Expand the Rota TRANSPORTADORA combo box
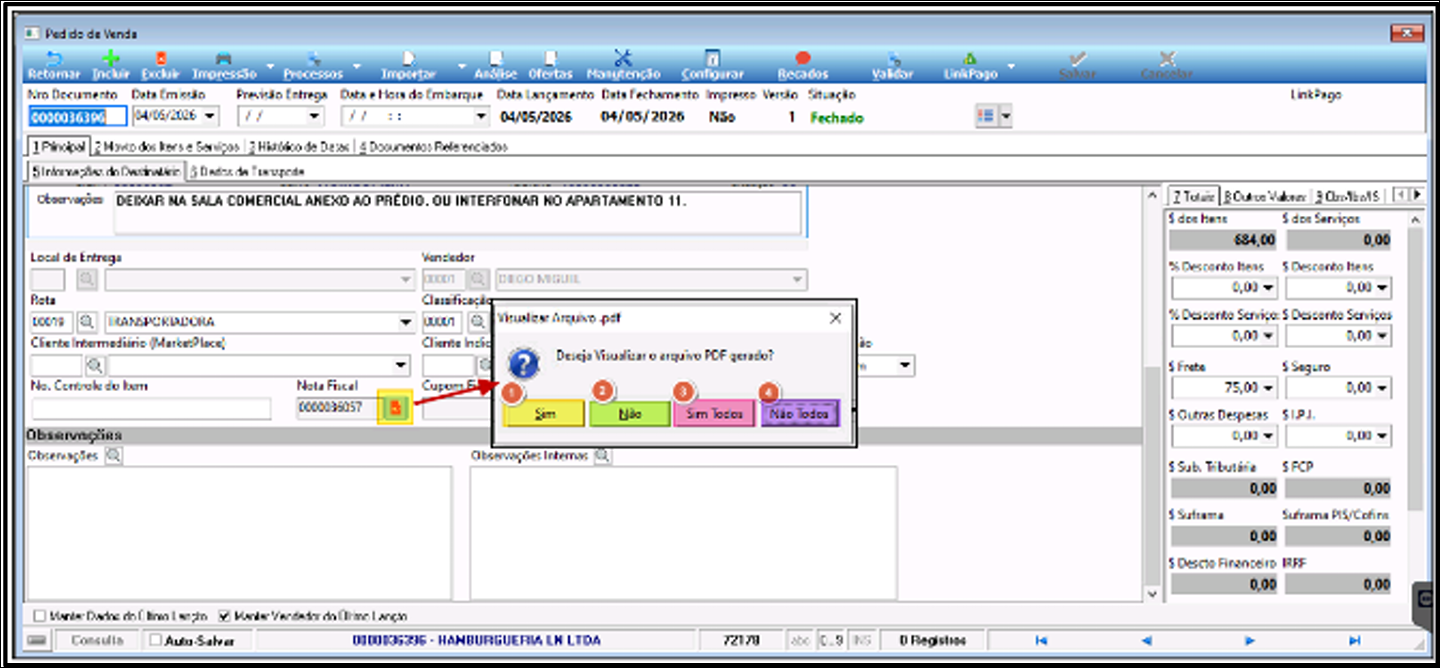This screenshot has height=668, width=1440. pos(406,322)
